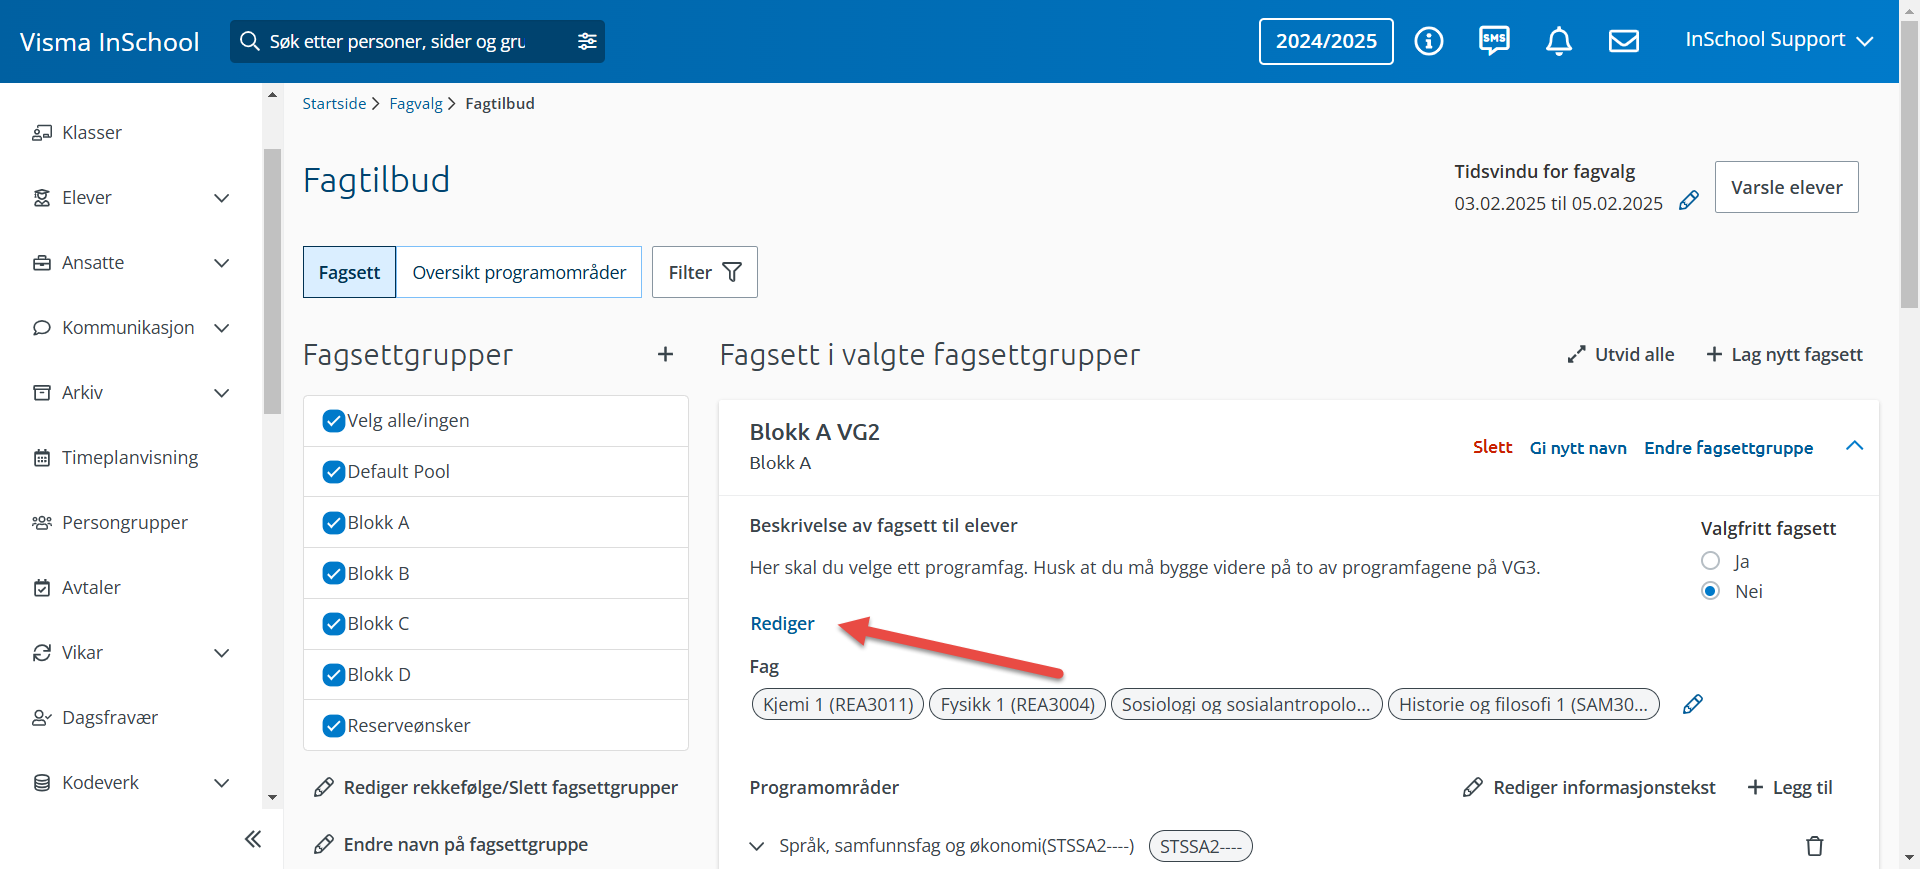Click Slett for Blokk A VG2
Image resolution: width=1920 pixels, height=869 pixels.
tap(1492, 447)
